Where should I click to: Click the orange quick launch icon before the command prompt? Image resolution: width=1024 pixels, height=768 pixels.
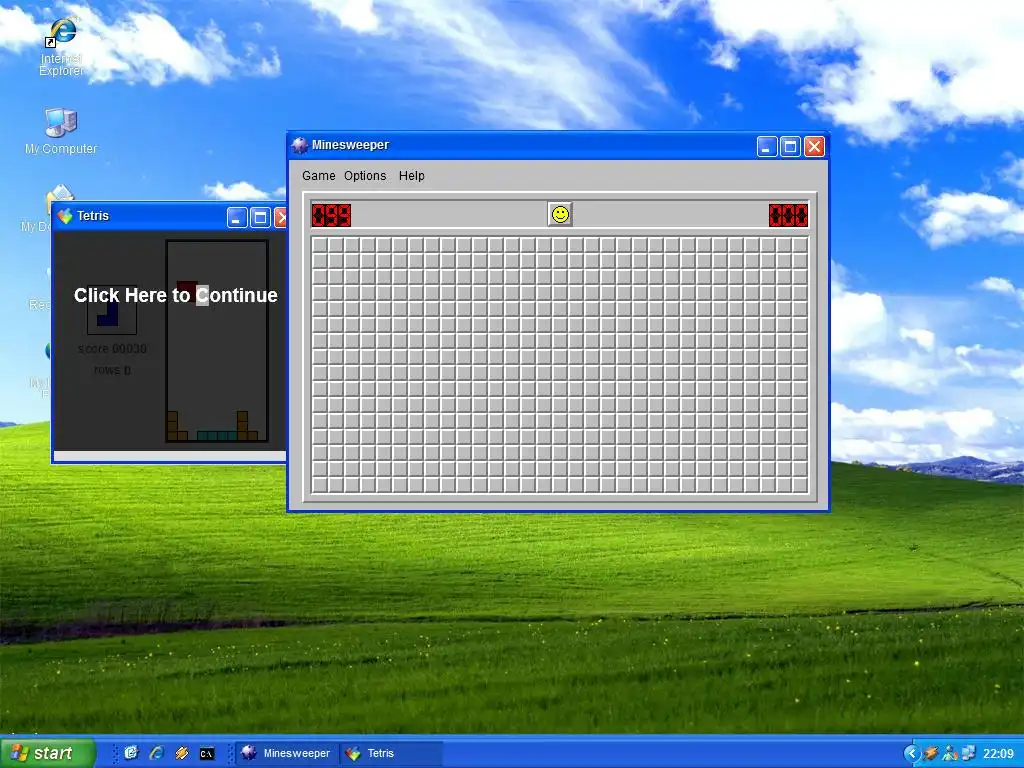(182, 753)
